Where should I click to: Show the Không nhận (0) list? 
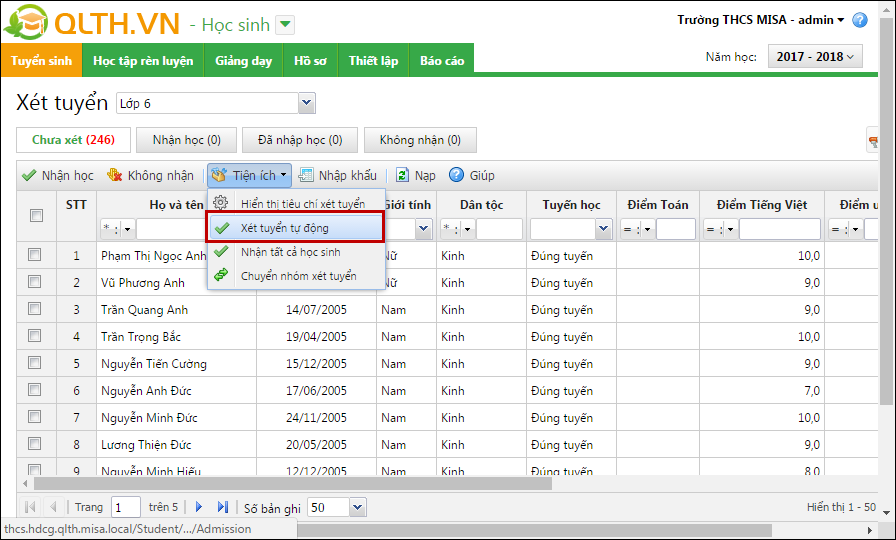[x=420, y=140]
